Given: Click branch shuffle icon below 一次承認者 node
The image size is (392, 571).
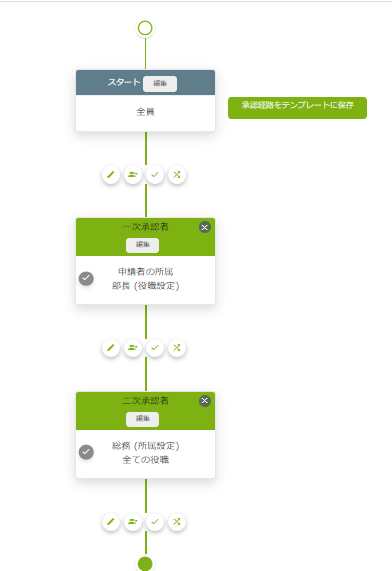Looking at the screenshot, I should pos(177,348).
